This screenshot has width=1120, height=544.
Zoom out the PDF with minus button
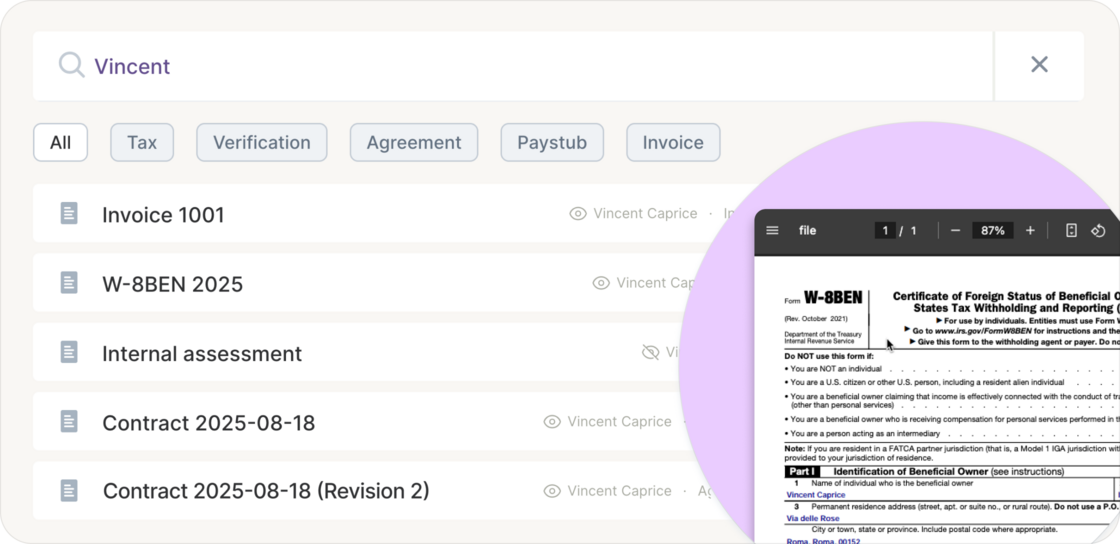pos(955,231)
